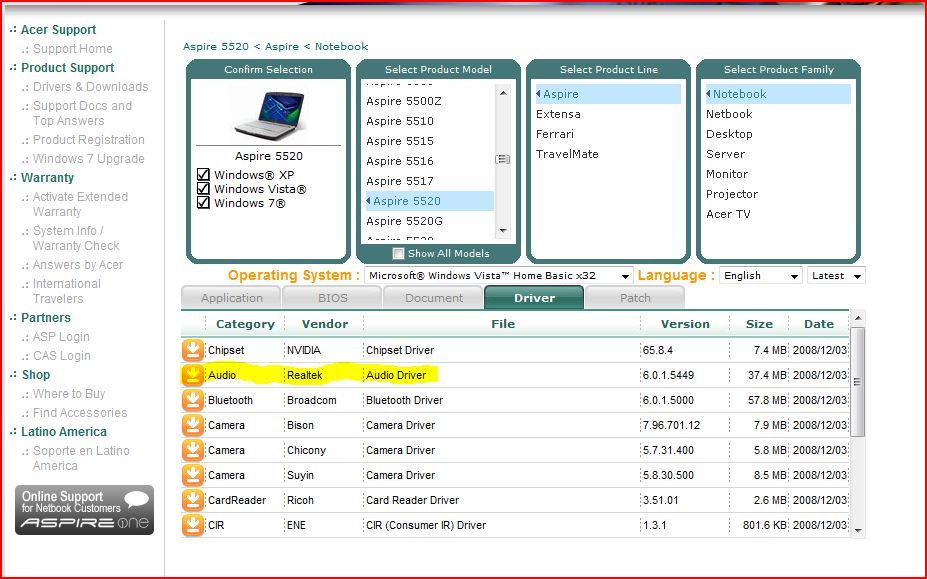Click Aspire 5520 breadcrumb link
Screen dimensions: 927x579
point(216,46)
